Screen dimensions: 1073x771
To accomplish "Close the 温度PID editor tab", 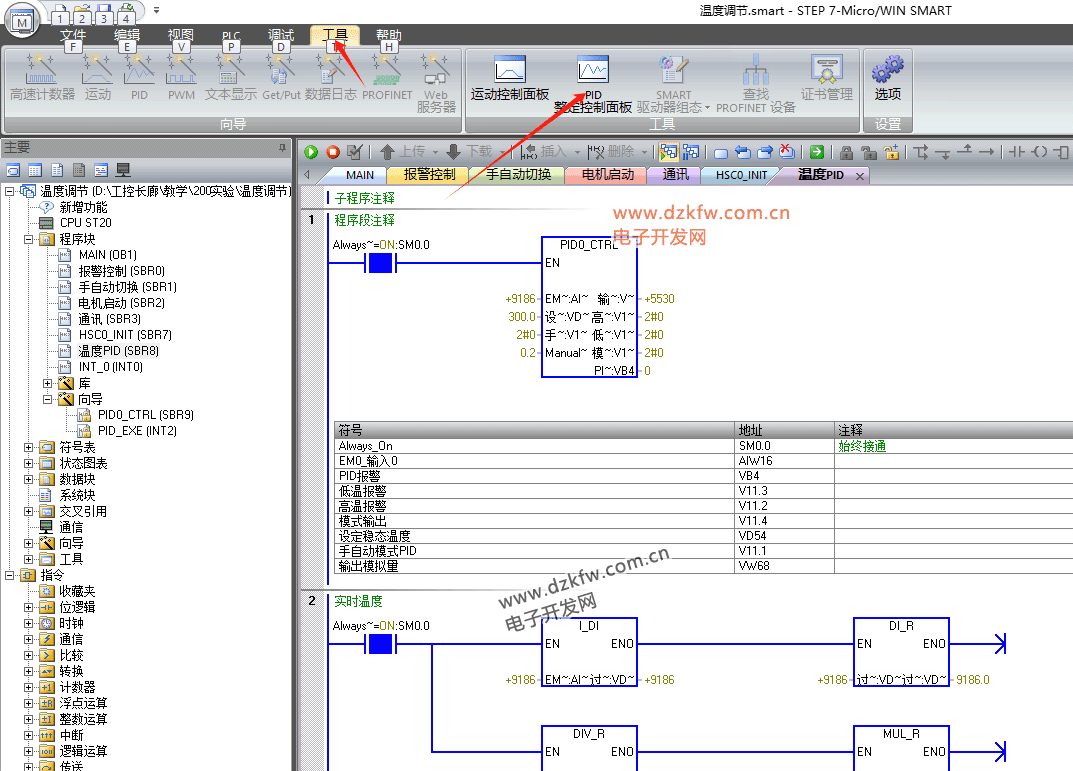I will pyautogui.click(x=858, y=176).
